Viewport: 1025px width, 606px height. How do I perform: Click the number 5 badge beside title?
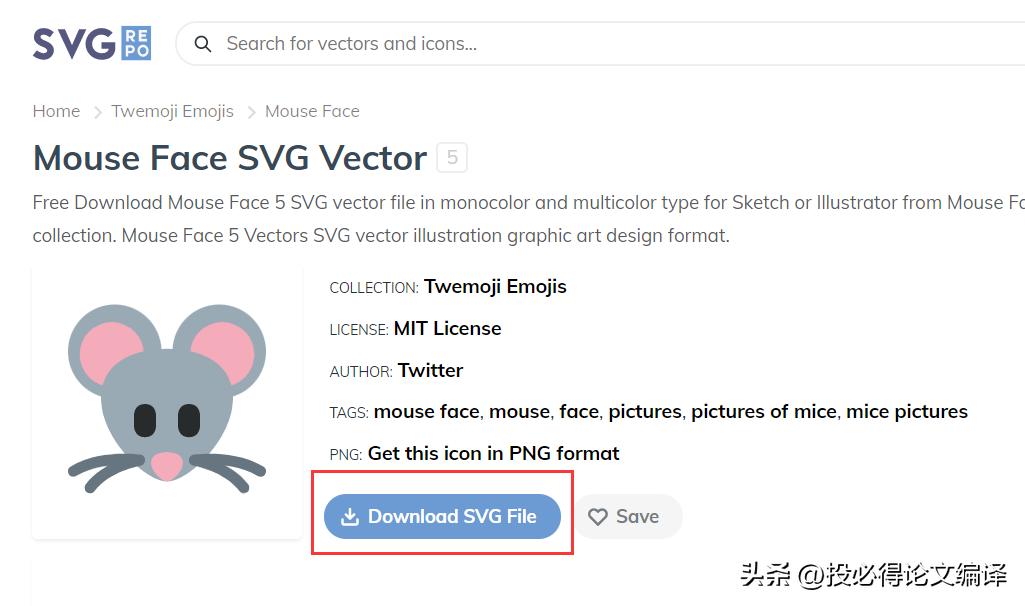tap(452, 158)
